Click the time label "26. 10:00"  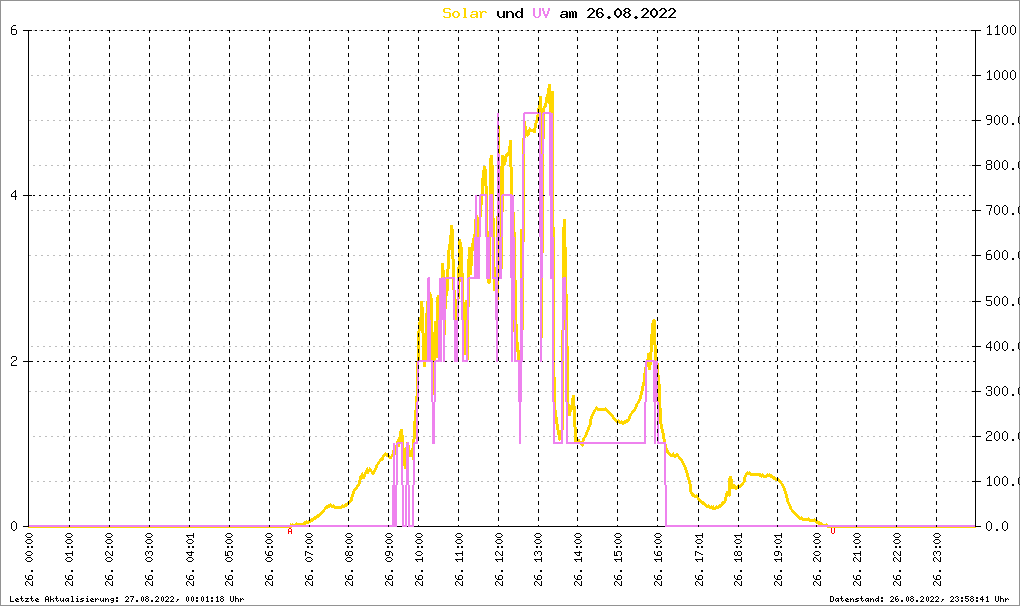point(419,559)
